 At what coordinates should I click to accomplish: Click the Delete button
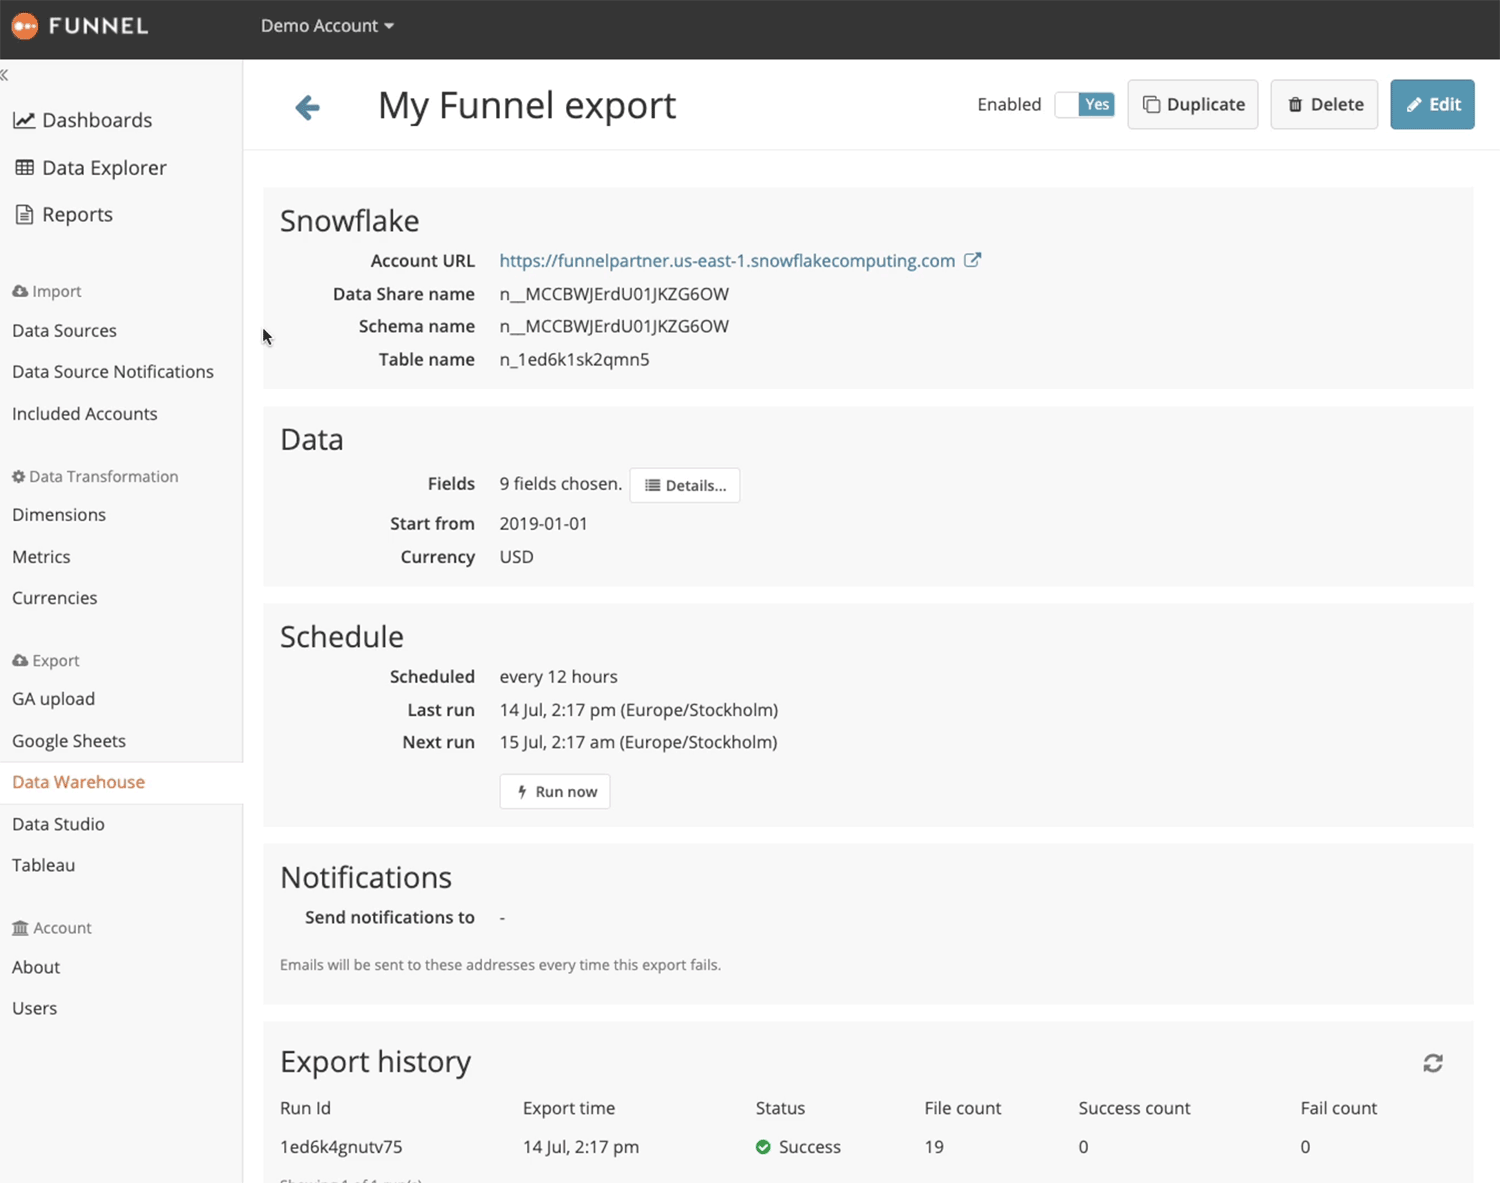coord(1324,105)
